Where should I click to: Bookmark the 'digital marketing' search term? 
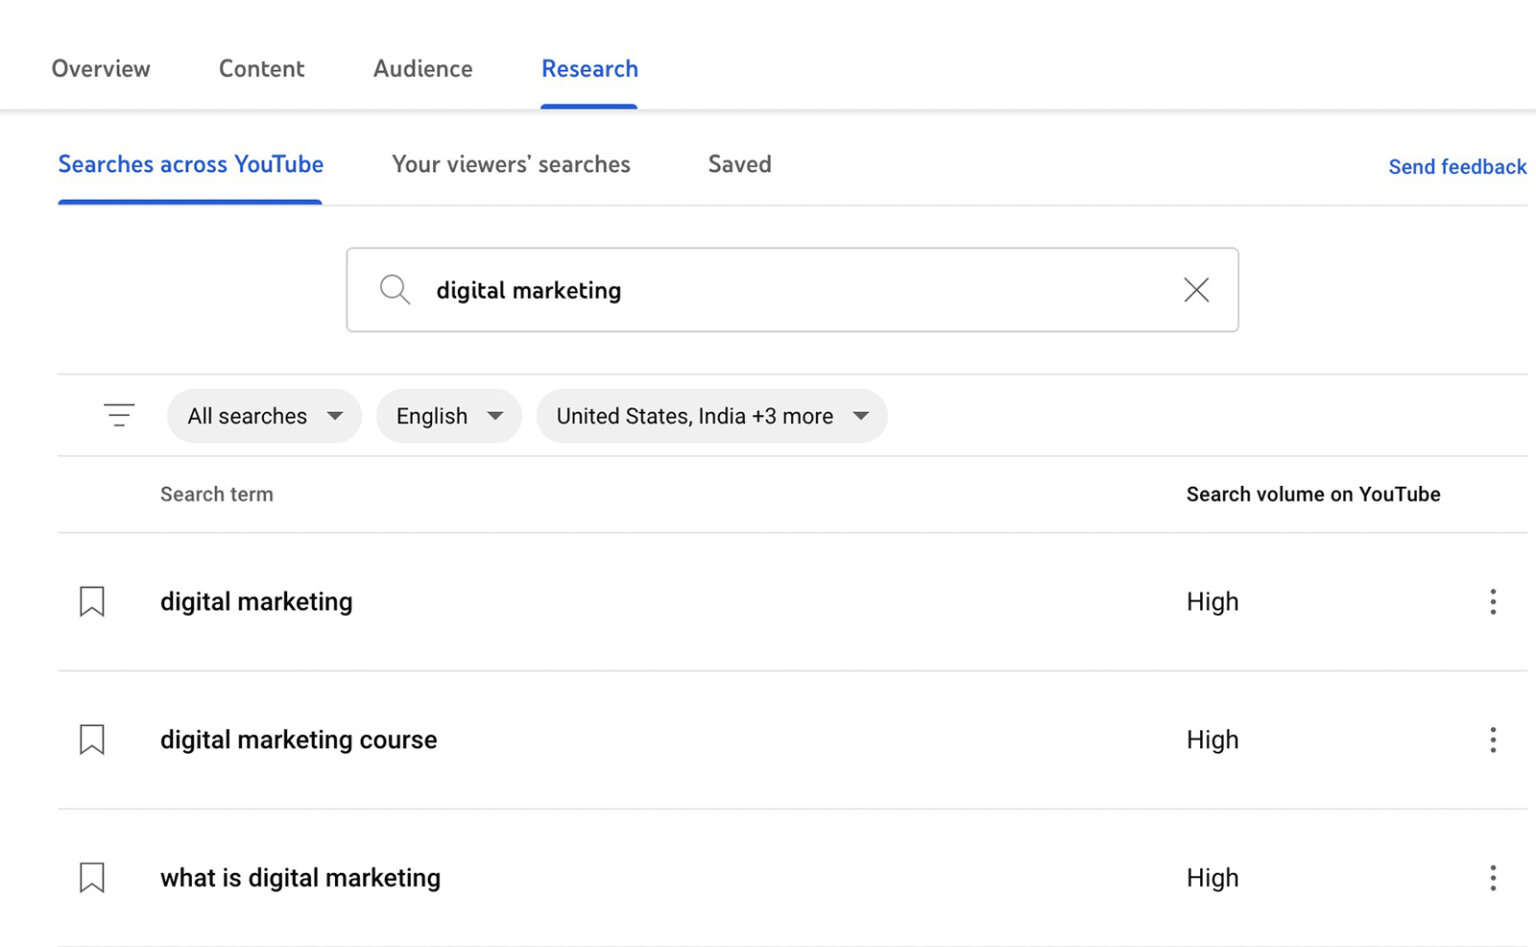tap(91, 601)
